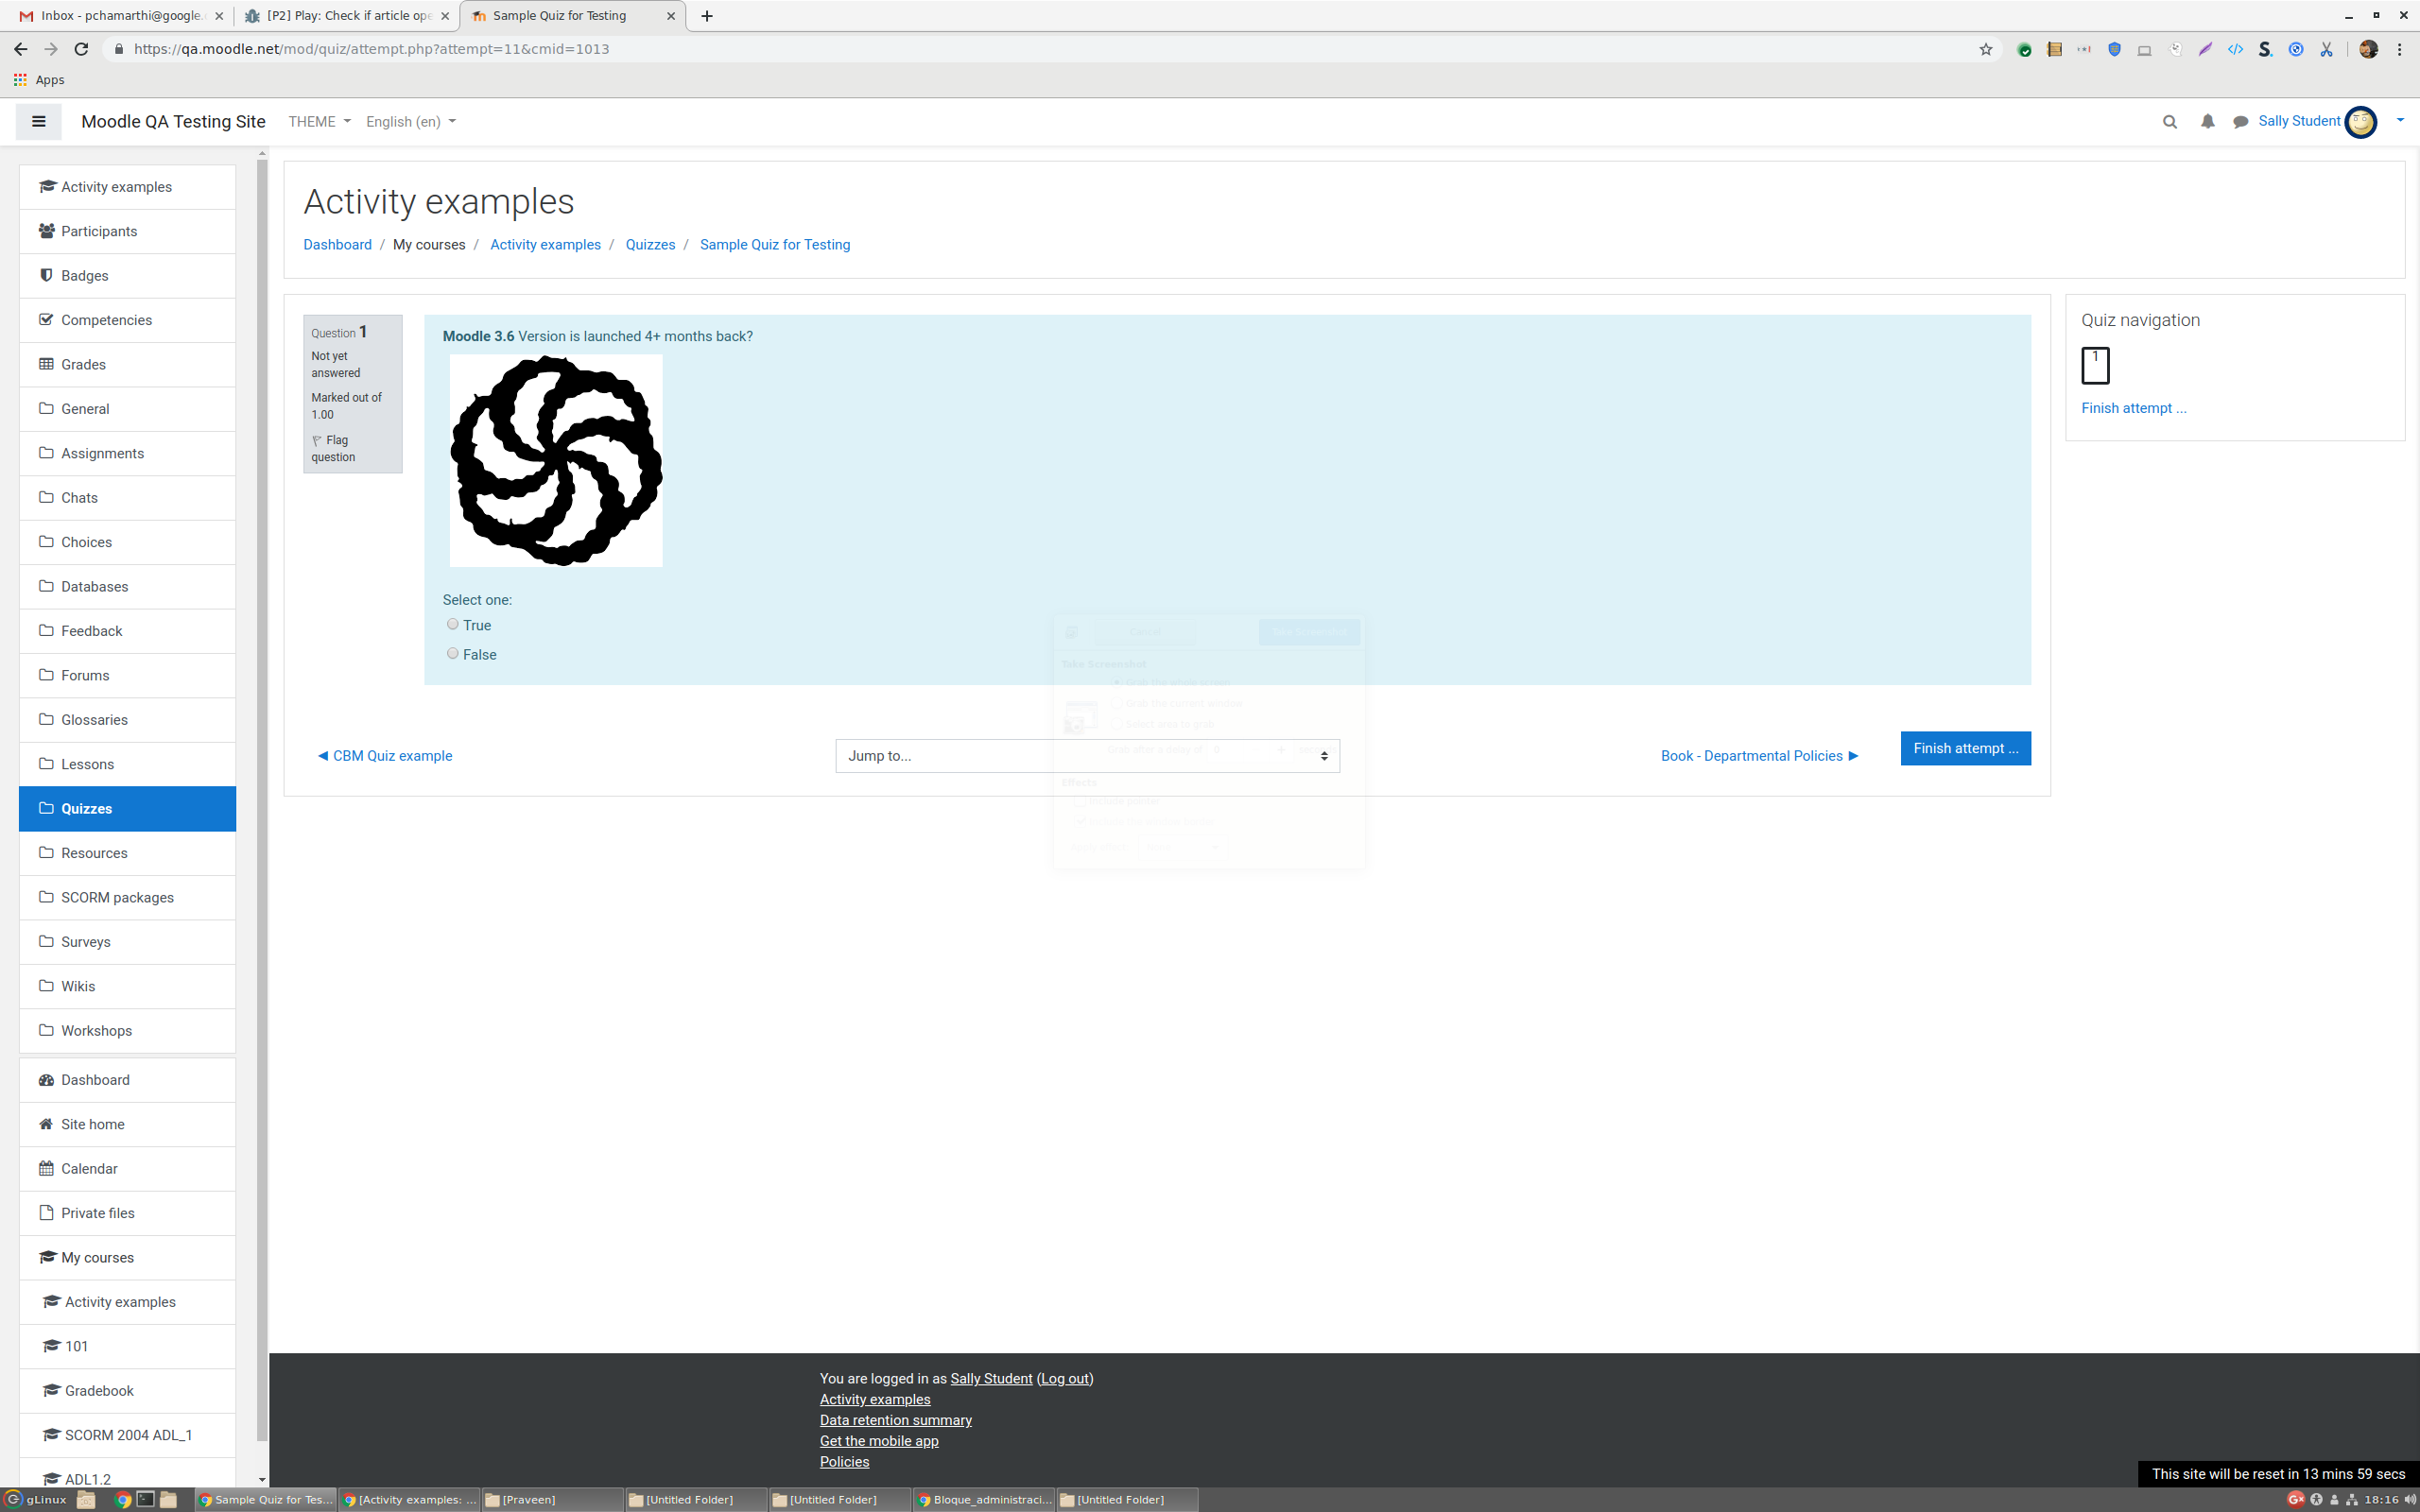
Task: Open a new browser tab
Action: click(707, 16)
